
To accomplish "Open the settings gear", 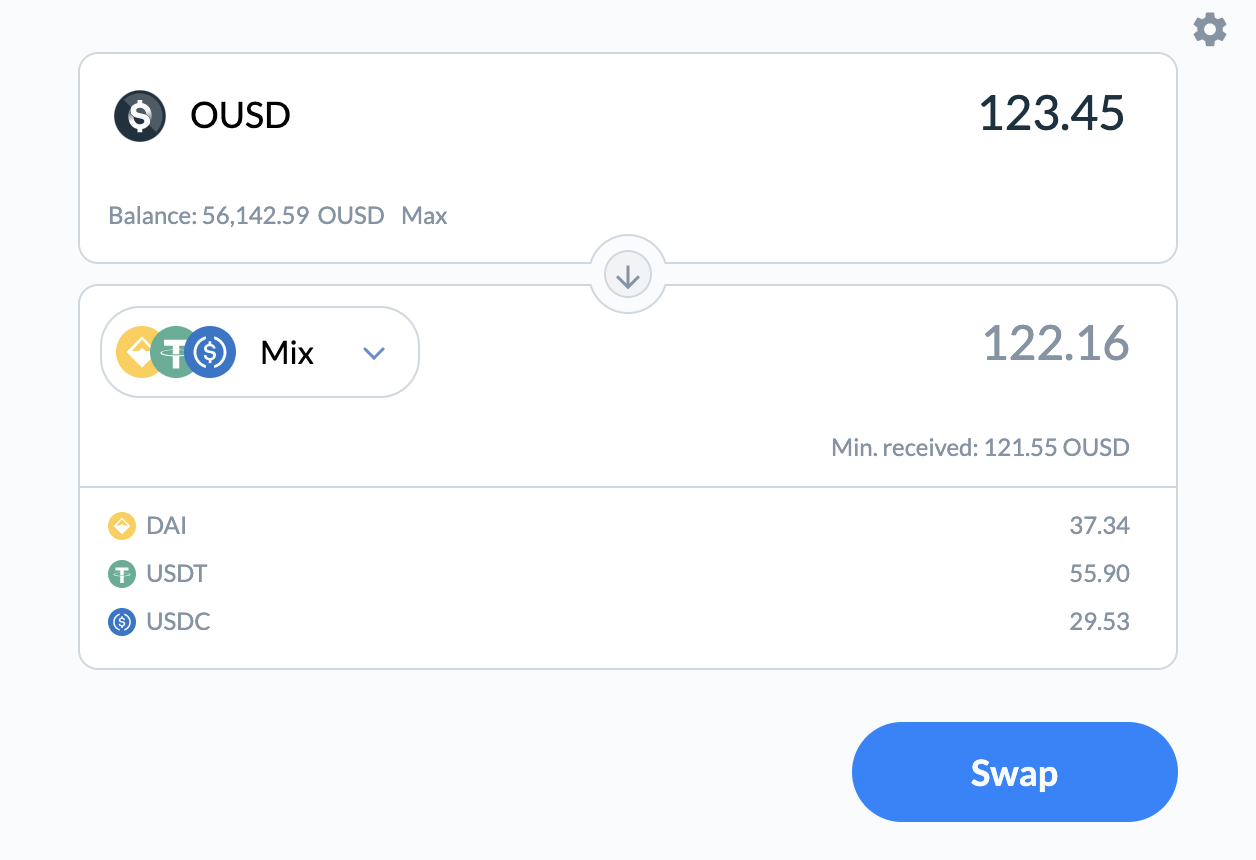I will [1210, 30].
